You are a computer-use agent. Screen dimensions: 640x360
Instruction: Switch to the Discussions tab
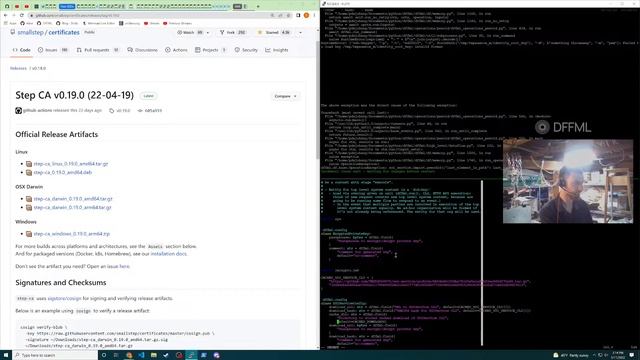click(142, 50)
